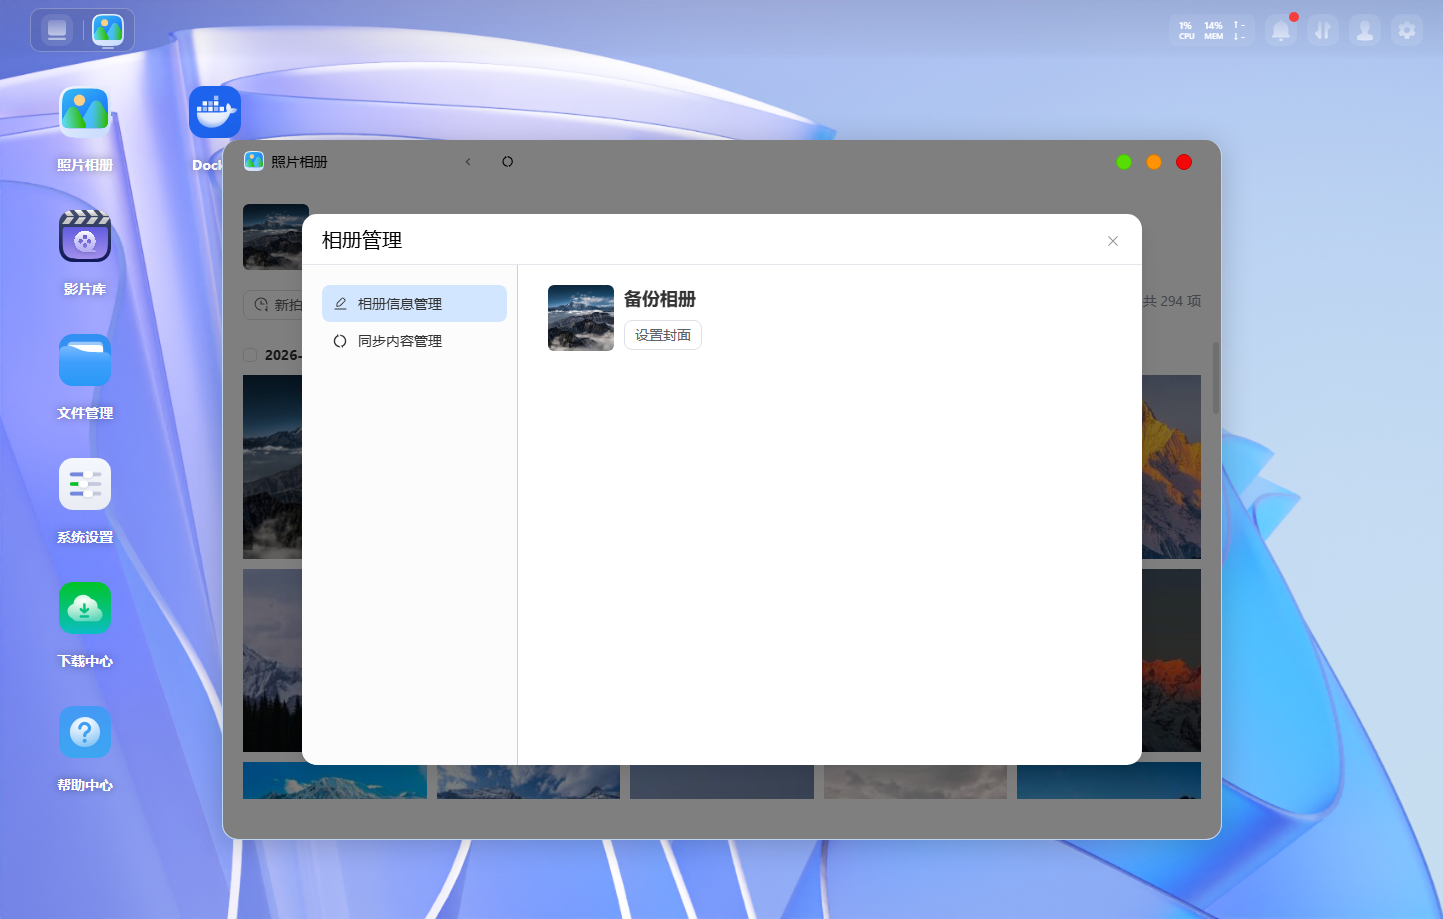Show desktop using the top-left desktop icon

tap(57, 30)
